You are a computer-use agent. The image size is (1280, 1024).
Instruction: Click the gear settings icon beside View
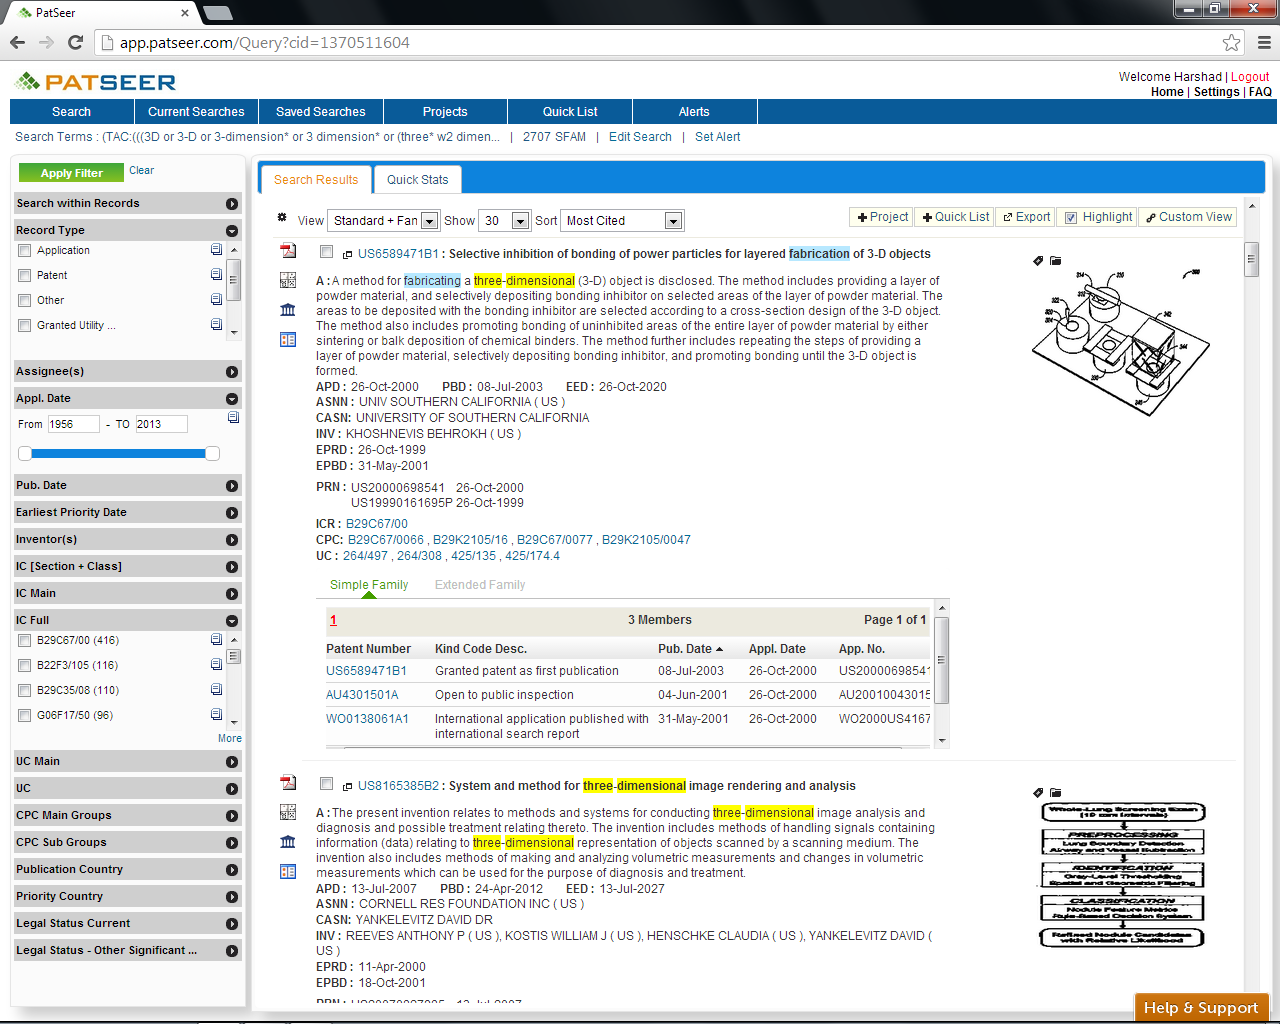[x=282, y=217]
